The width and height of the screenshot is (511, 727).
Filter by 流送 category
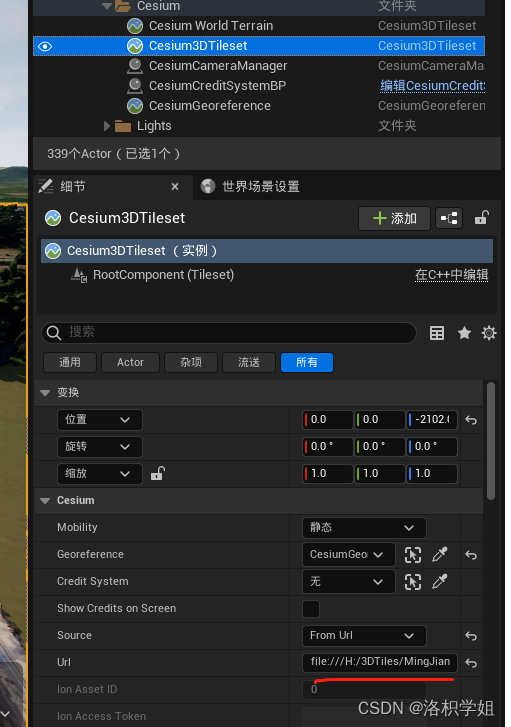pyautogui.click(x=249, y=362)
